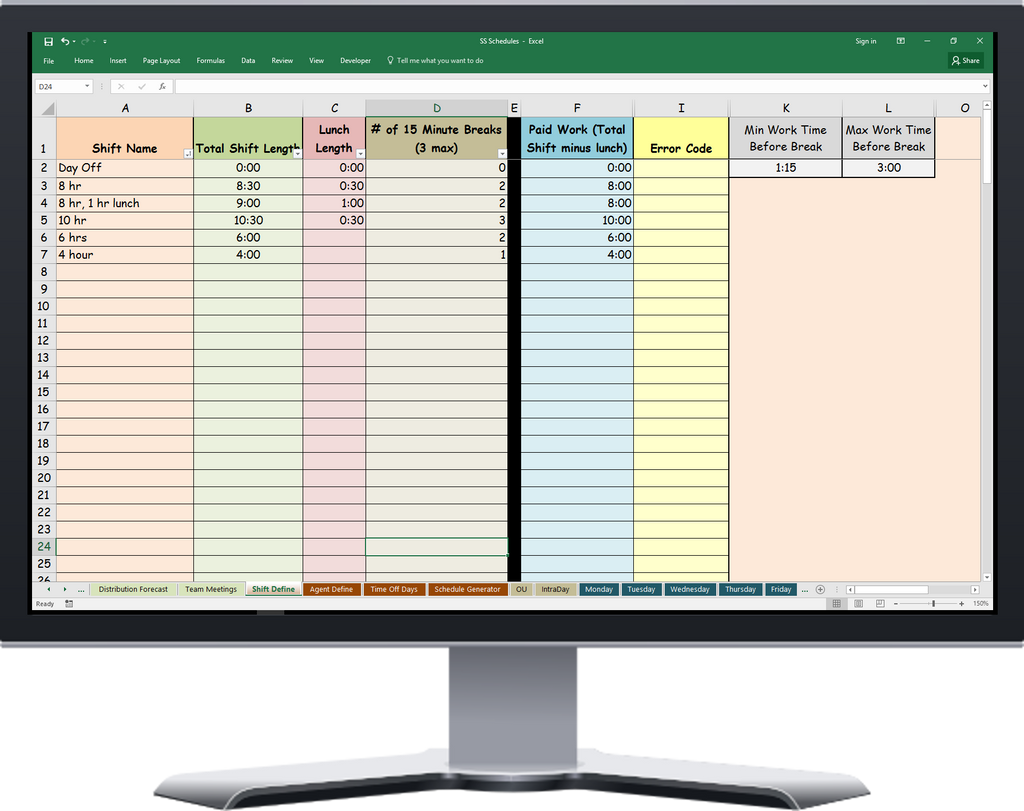Click the Save icon on Quick Access Toolbar
Screen dimensions: 1024x811
(x=48, y=41)
